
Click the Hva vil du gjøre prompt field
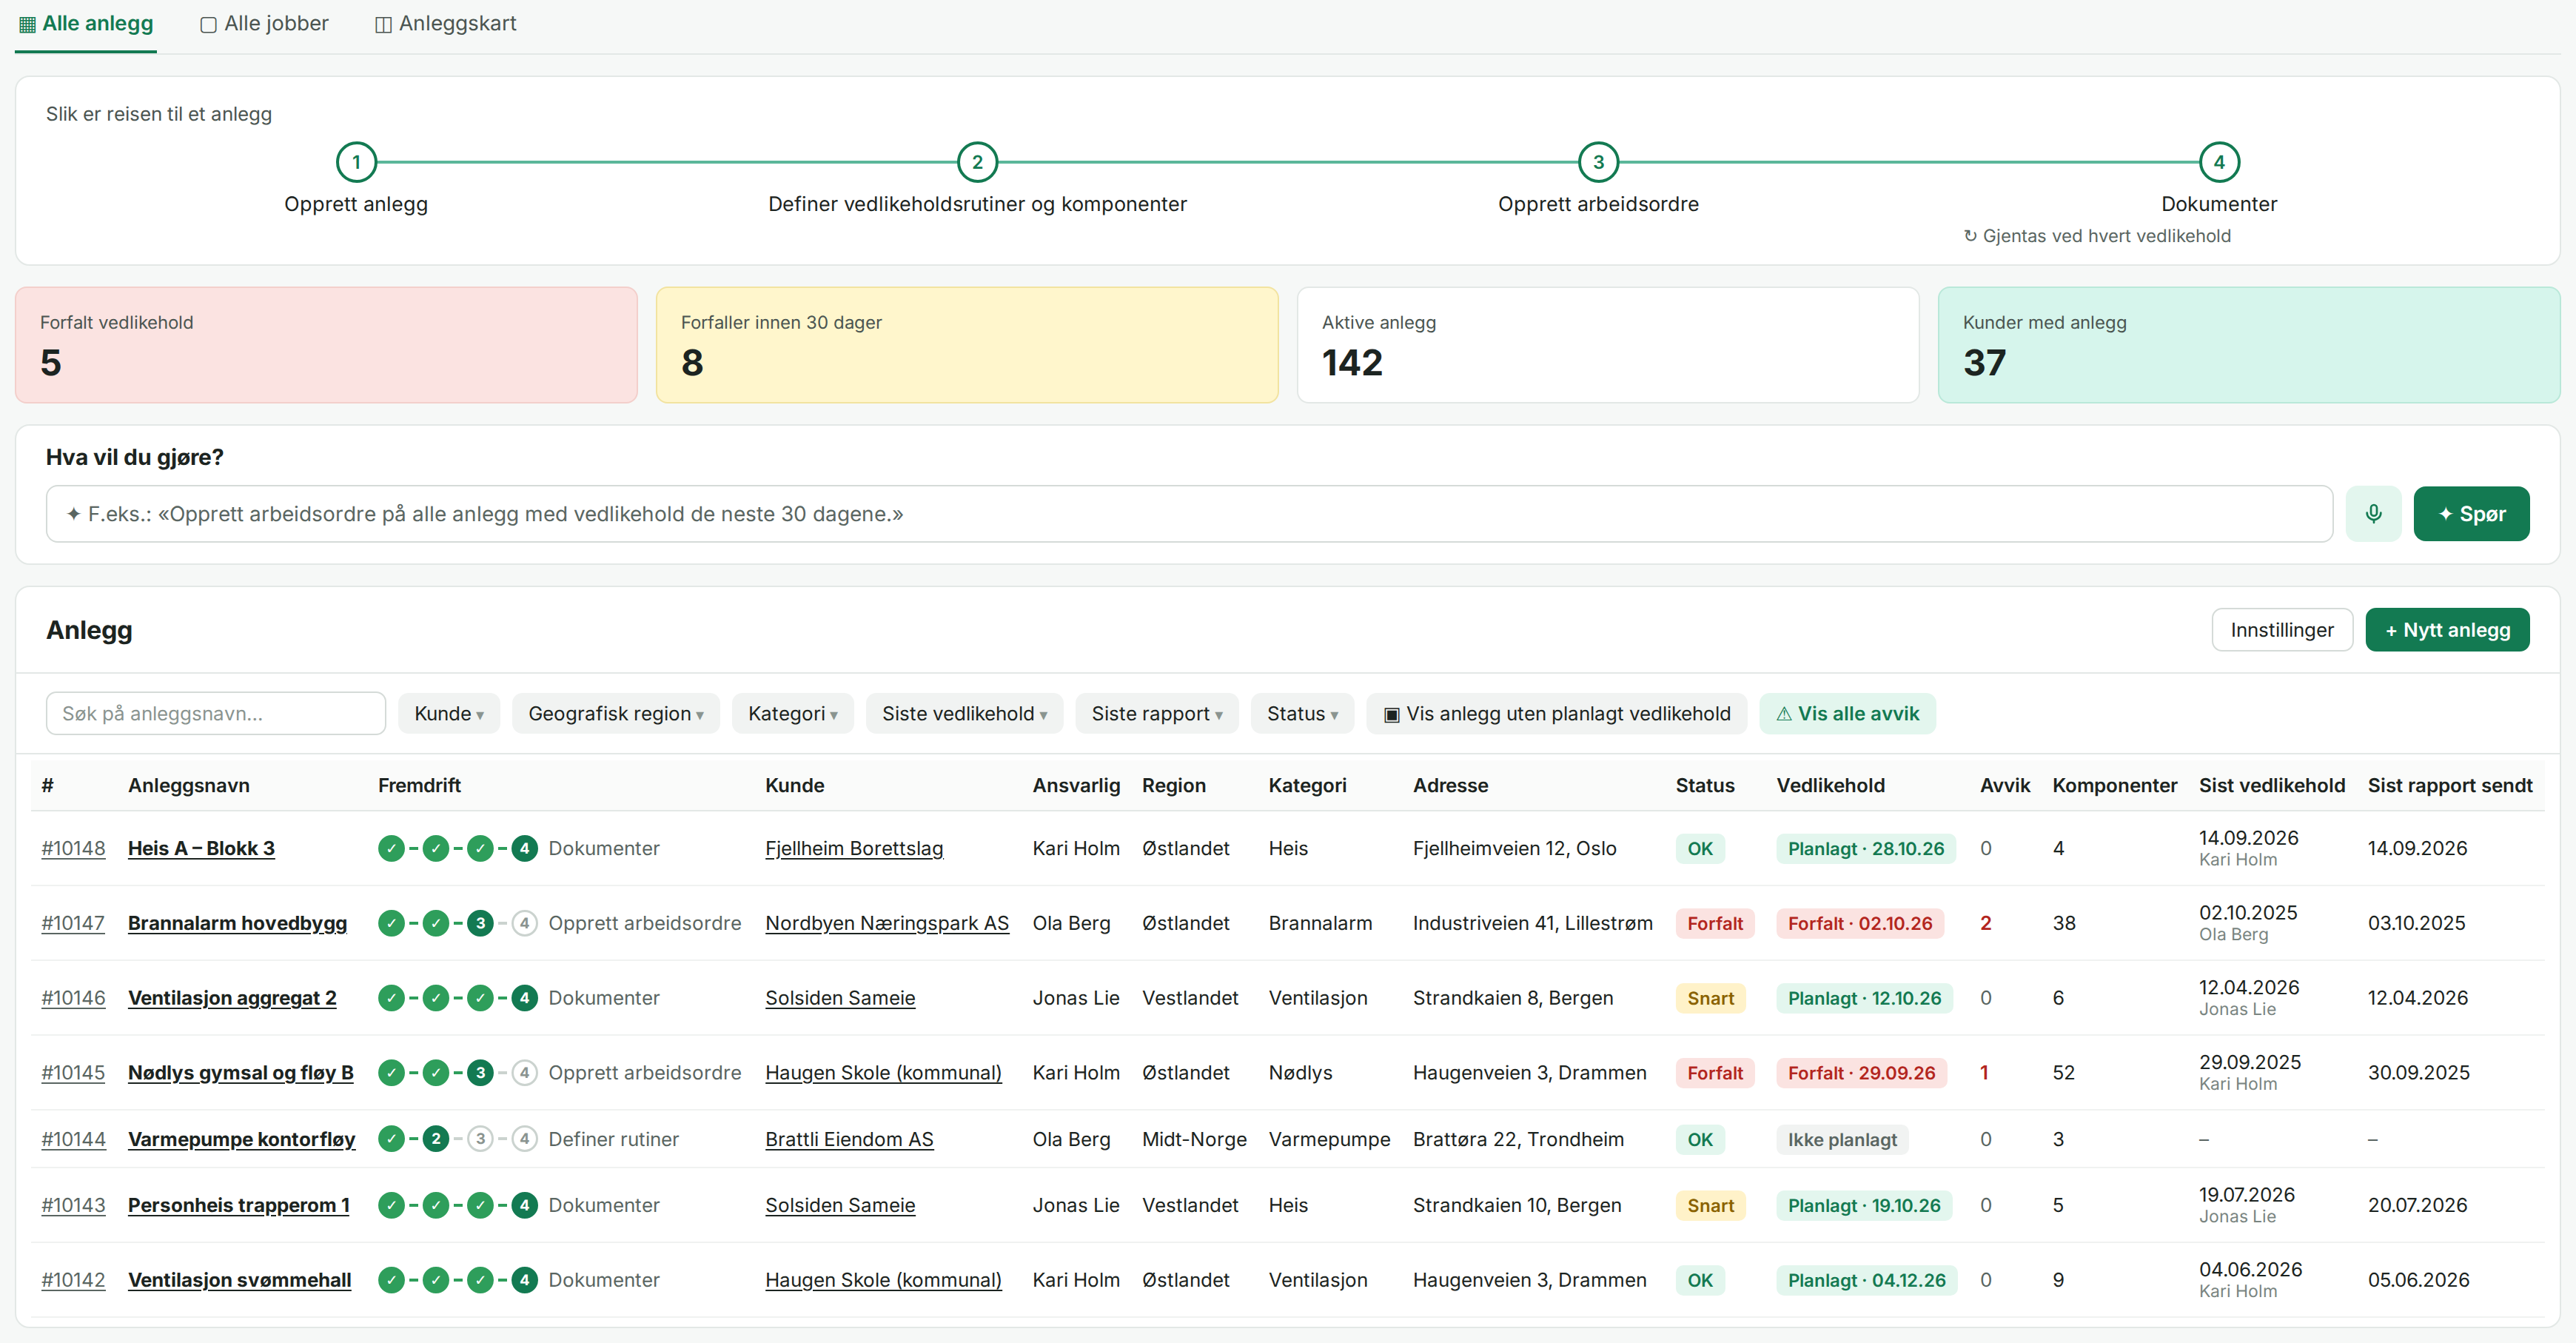tap(1189, 514)
